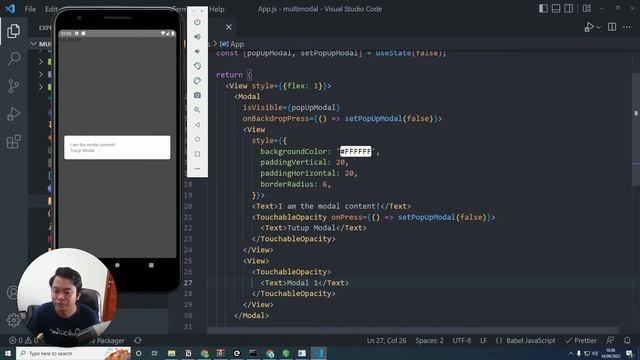
Task: Click Ln 27, Col 26 indicator
Action: click(x=386, y=340)
